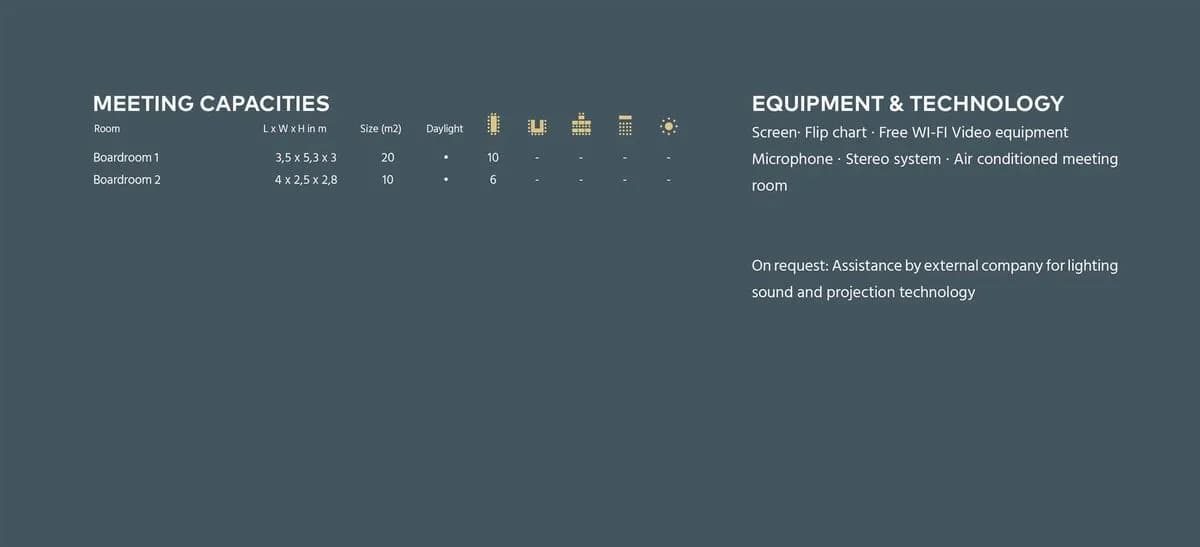Click boardroom-layout capacity 10 for Boardroom 1
The image size is (1200, 547).
click(x=493, y=158)
